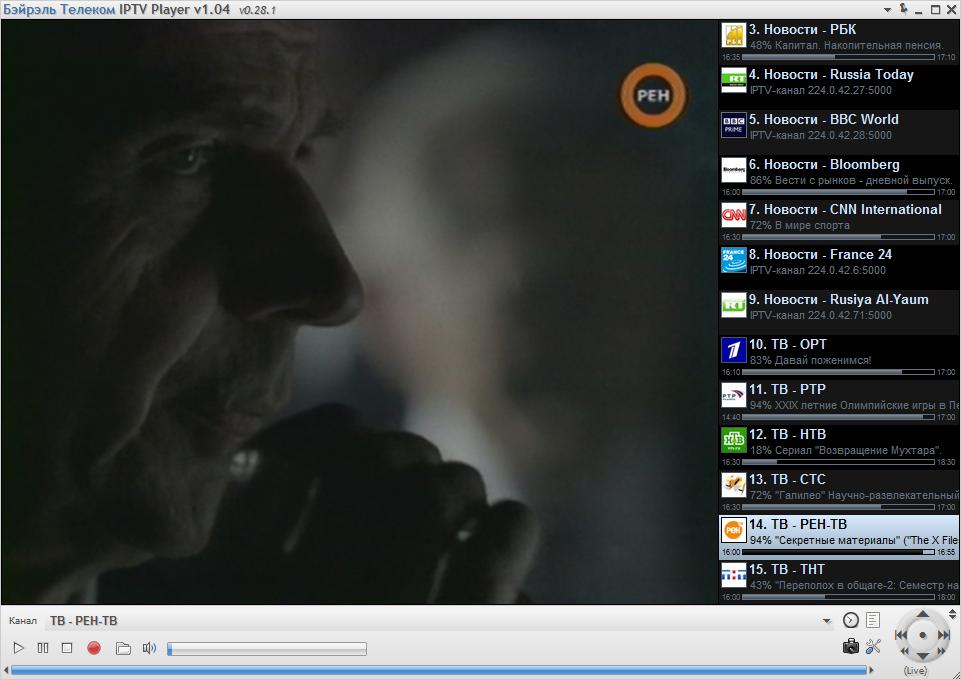Start recording with the red record button
Screen dimensions: 961x680
coord(94,648)
